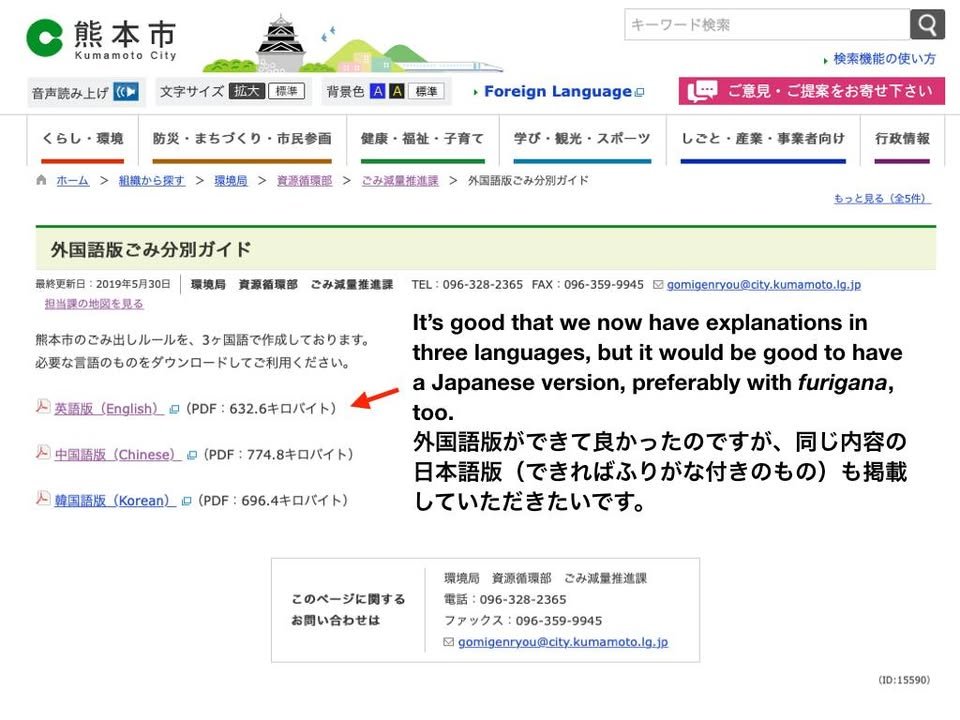This screenshot has width=960, height=720.
Task: Click the PDF icon for English version
Action: click(43, 407)
